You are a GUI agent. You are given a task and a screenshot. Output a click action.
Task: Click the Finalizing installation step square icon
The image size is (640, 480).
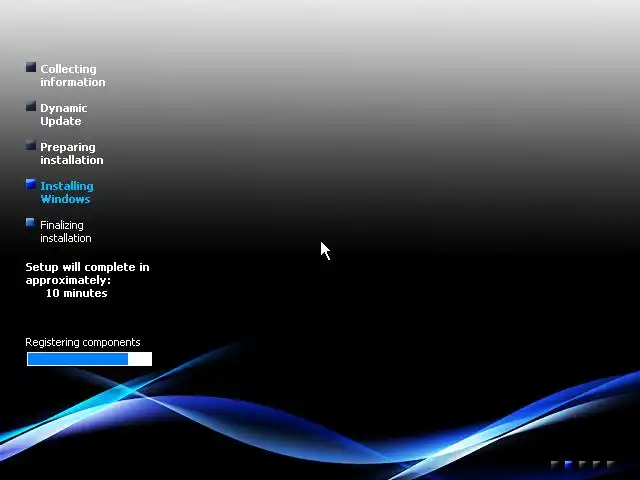pyautogui.click(x=31, y=222)
